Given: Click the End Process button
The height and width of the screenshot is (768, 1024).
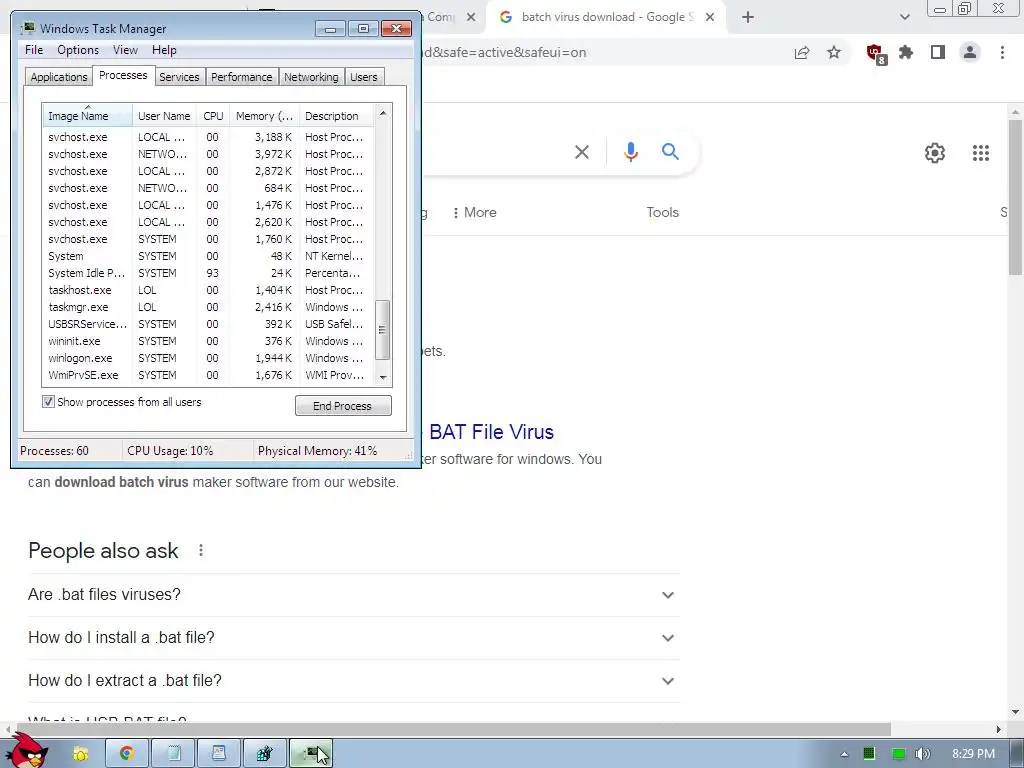Looking at the screenshot, I should pos(343,406).
